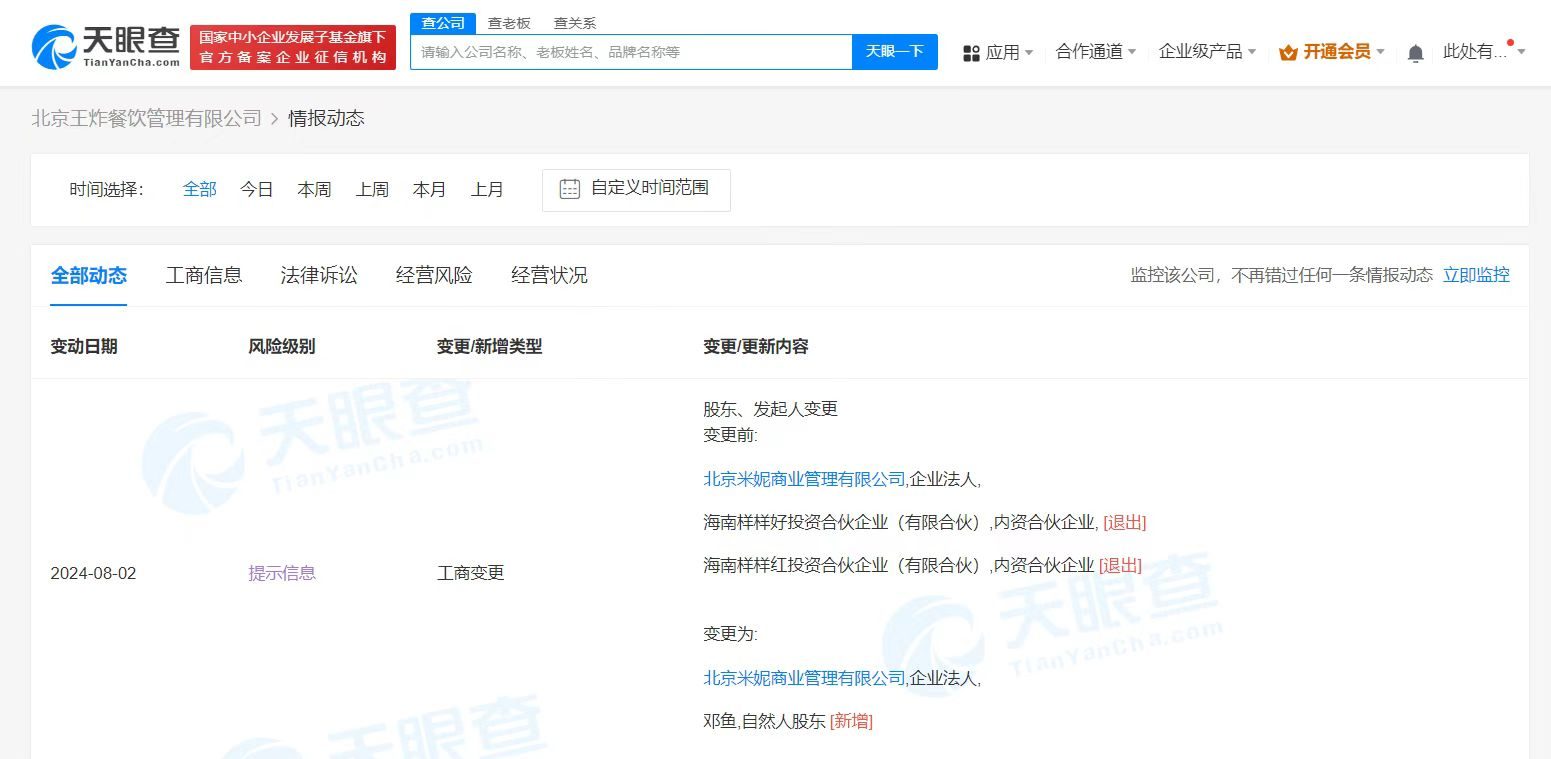Select the 法律诉讼 tab
This screenshot has width=1551, height=759.
click(x=318, y=275)
